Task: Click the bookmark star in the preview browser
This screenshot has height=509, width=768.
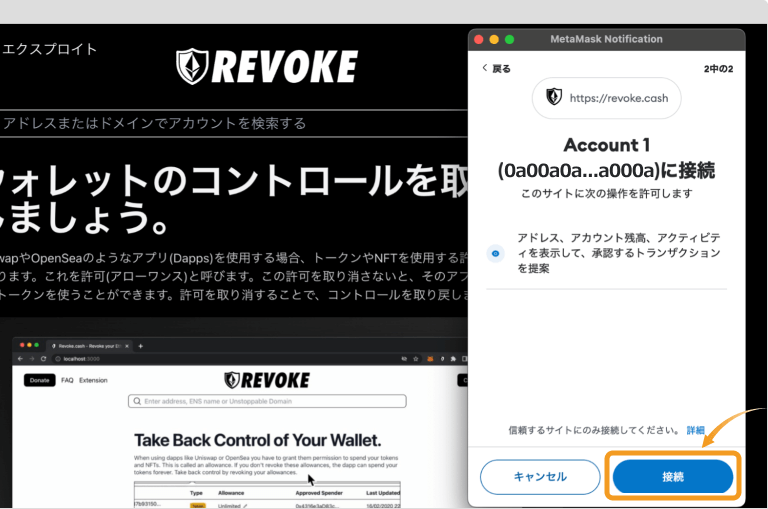Action: click(x=416, y=359)
